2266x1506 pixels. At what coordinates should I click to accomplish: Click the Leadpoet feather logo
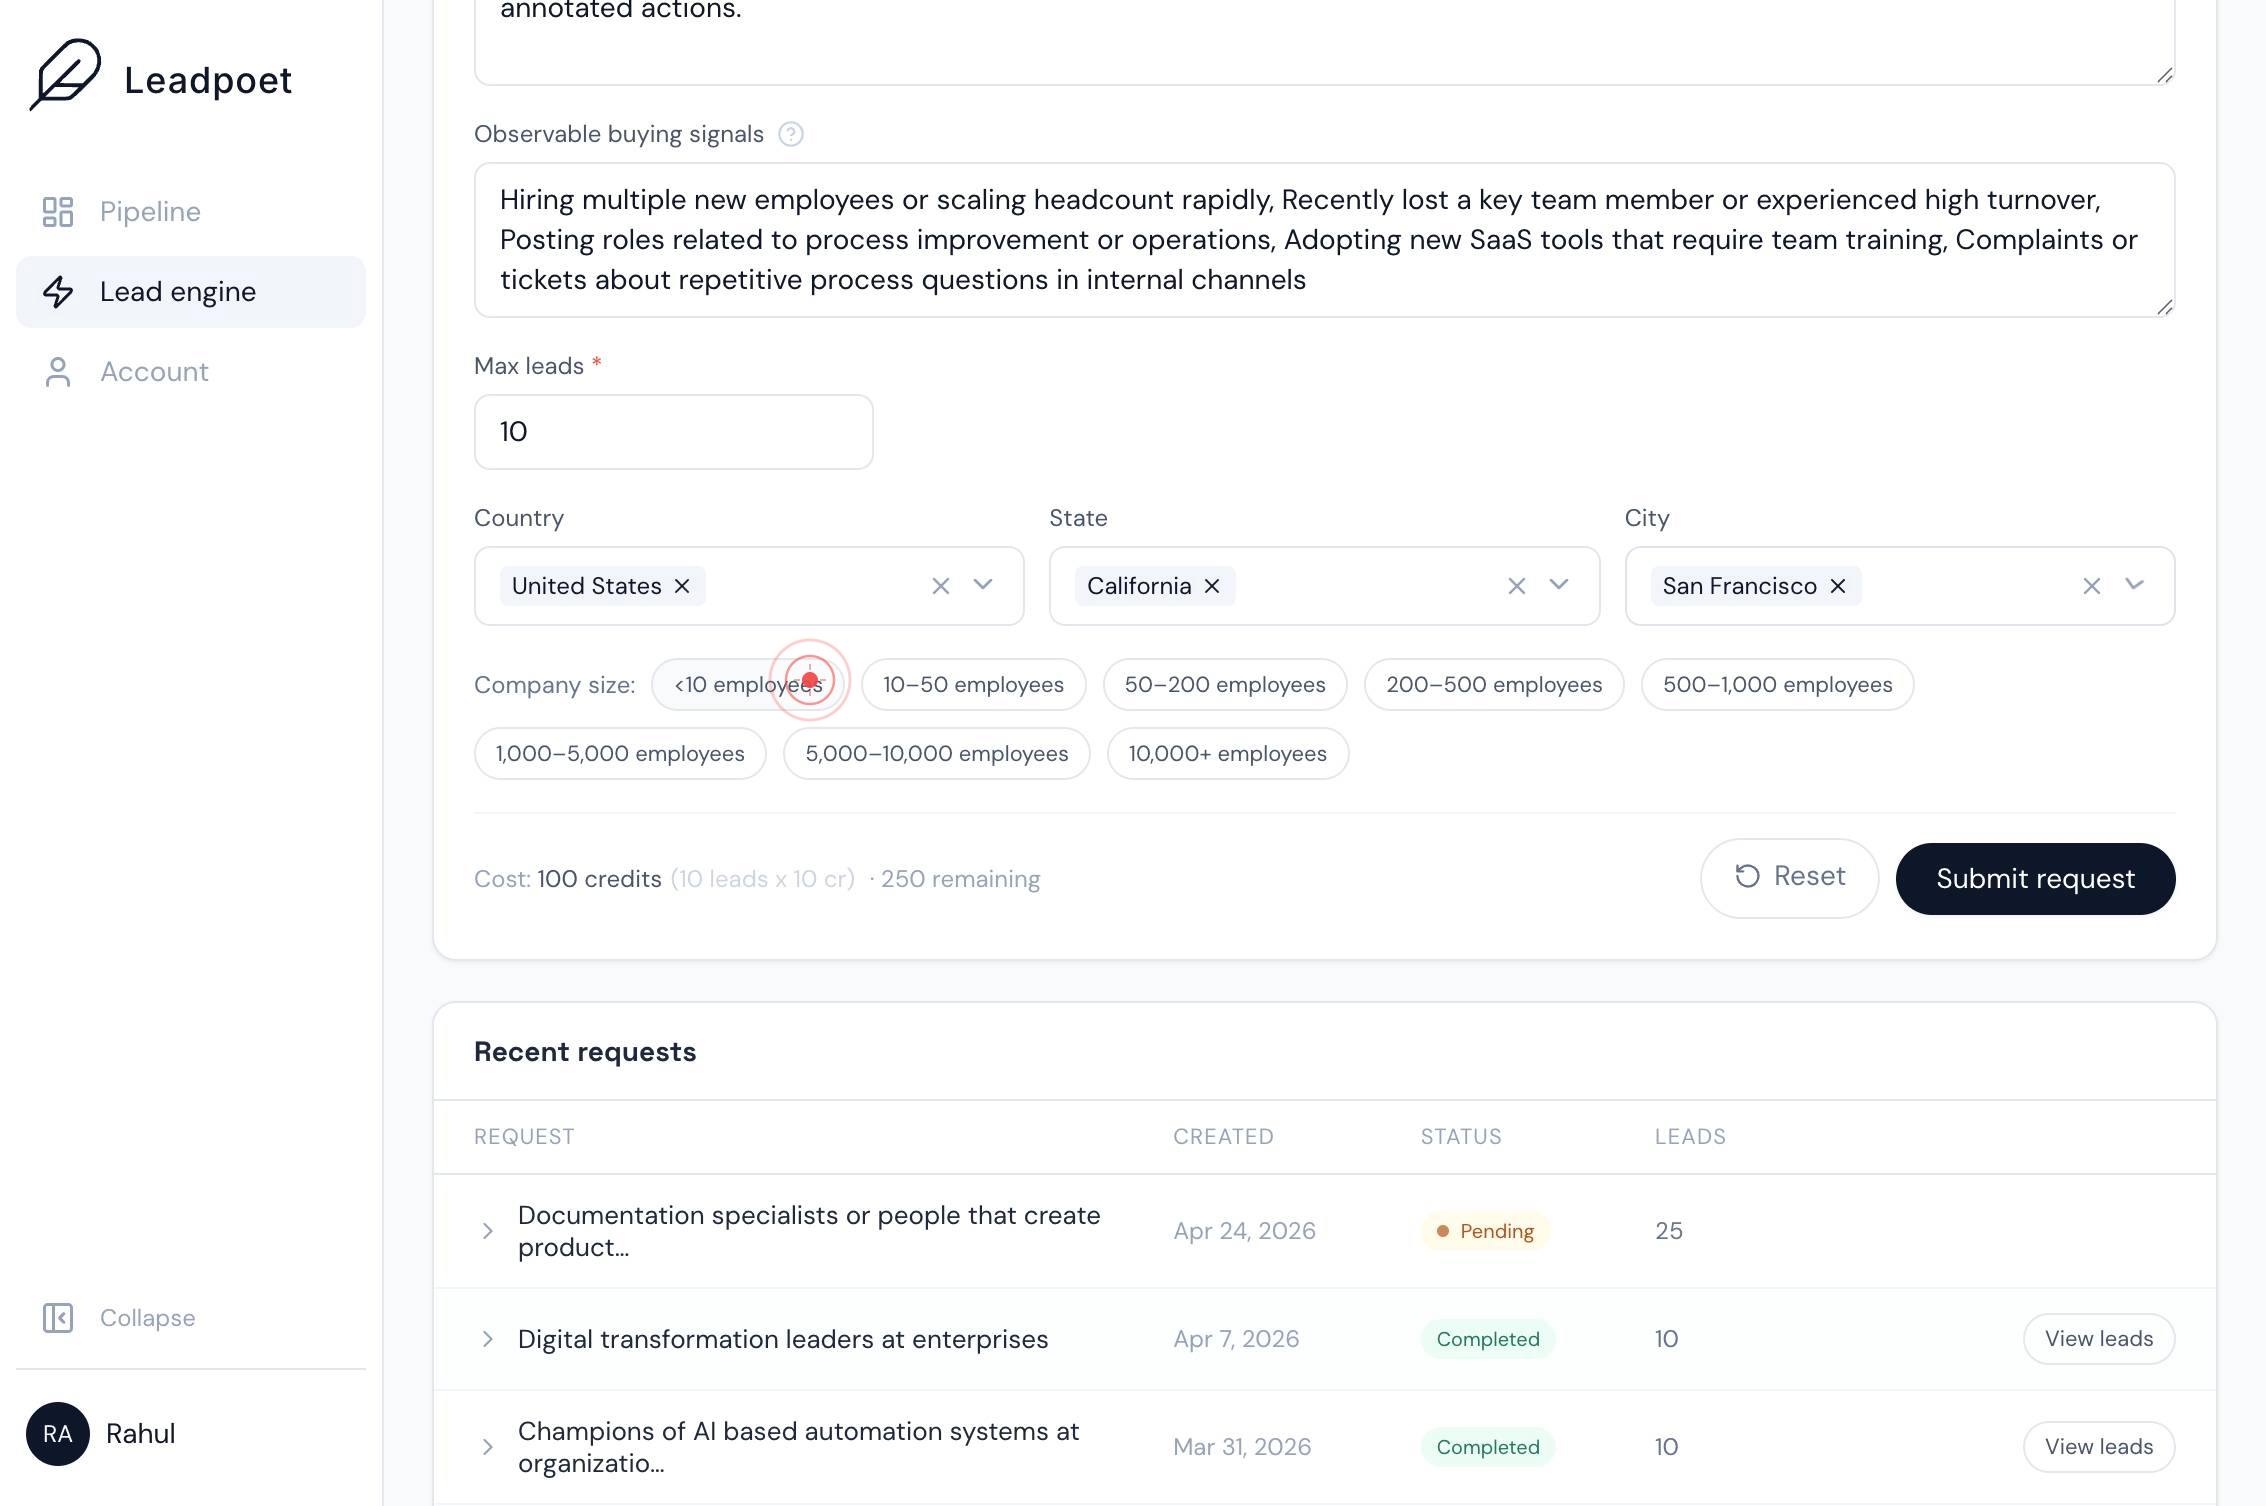coord(65,74)
